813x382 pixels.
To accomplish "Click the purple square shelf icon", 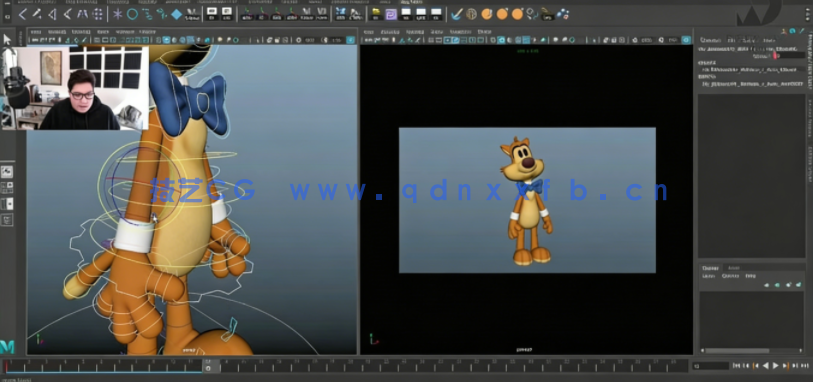I will tap(391, 14).
